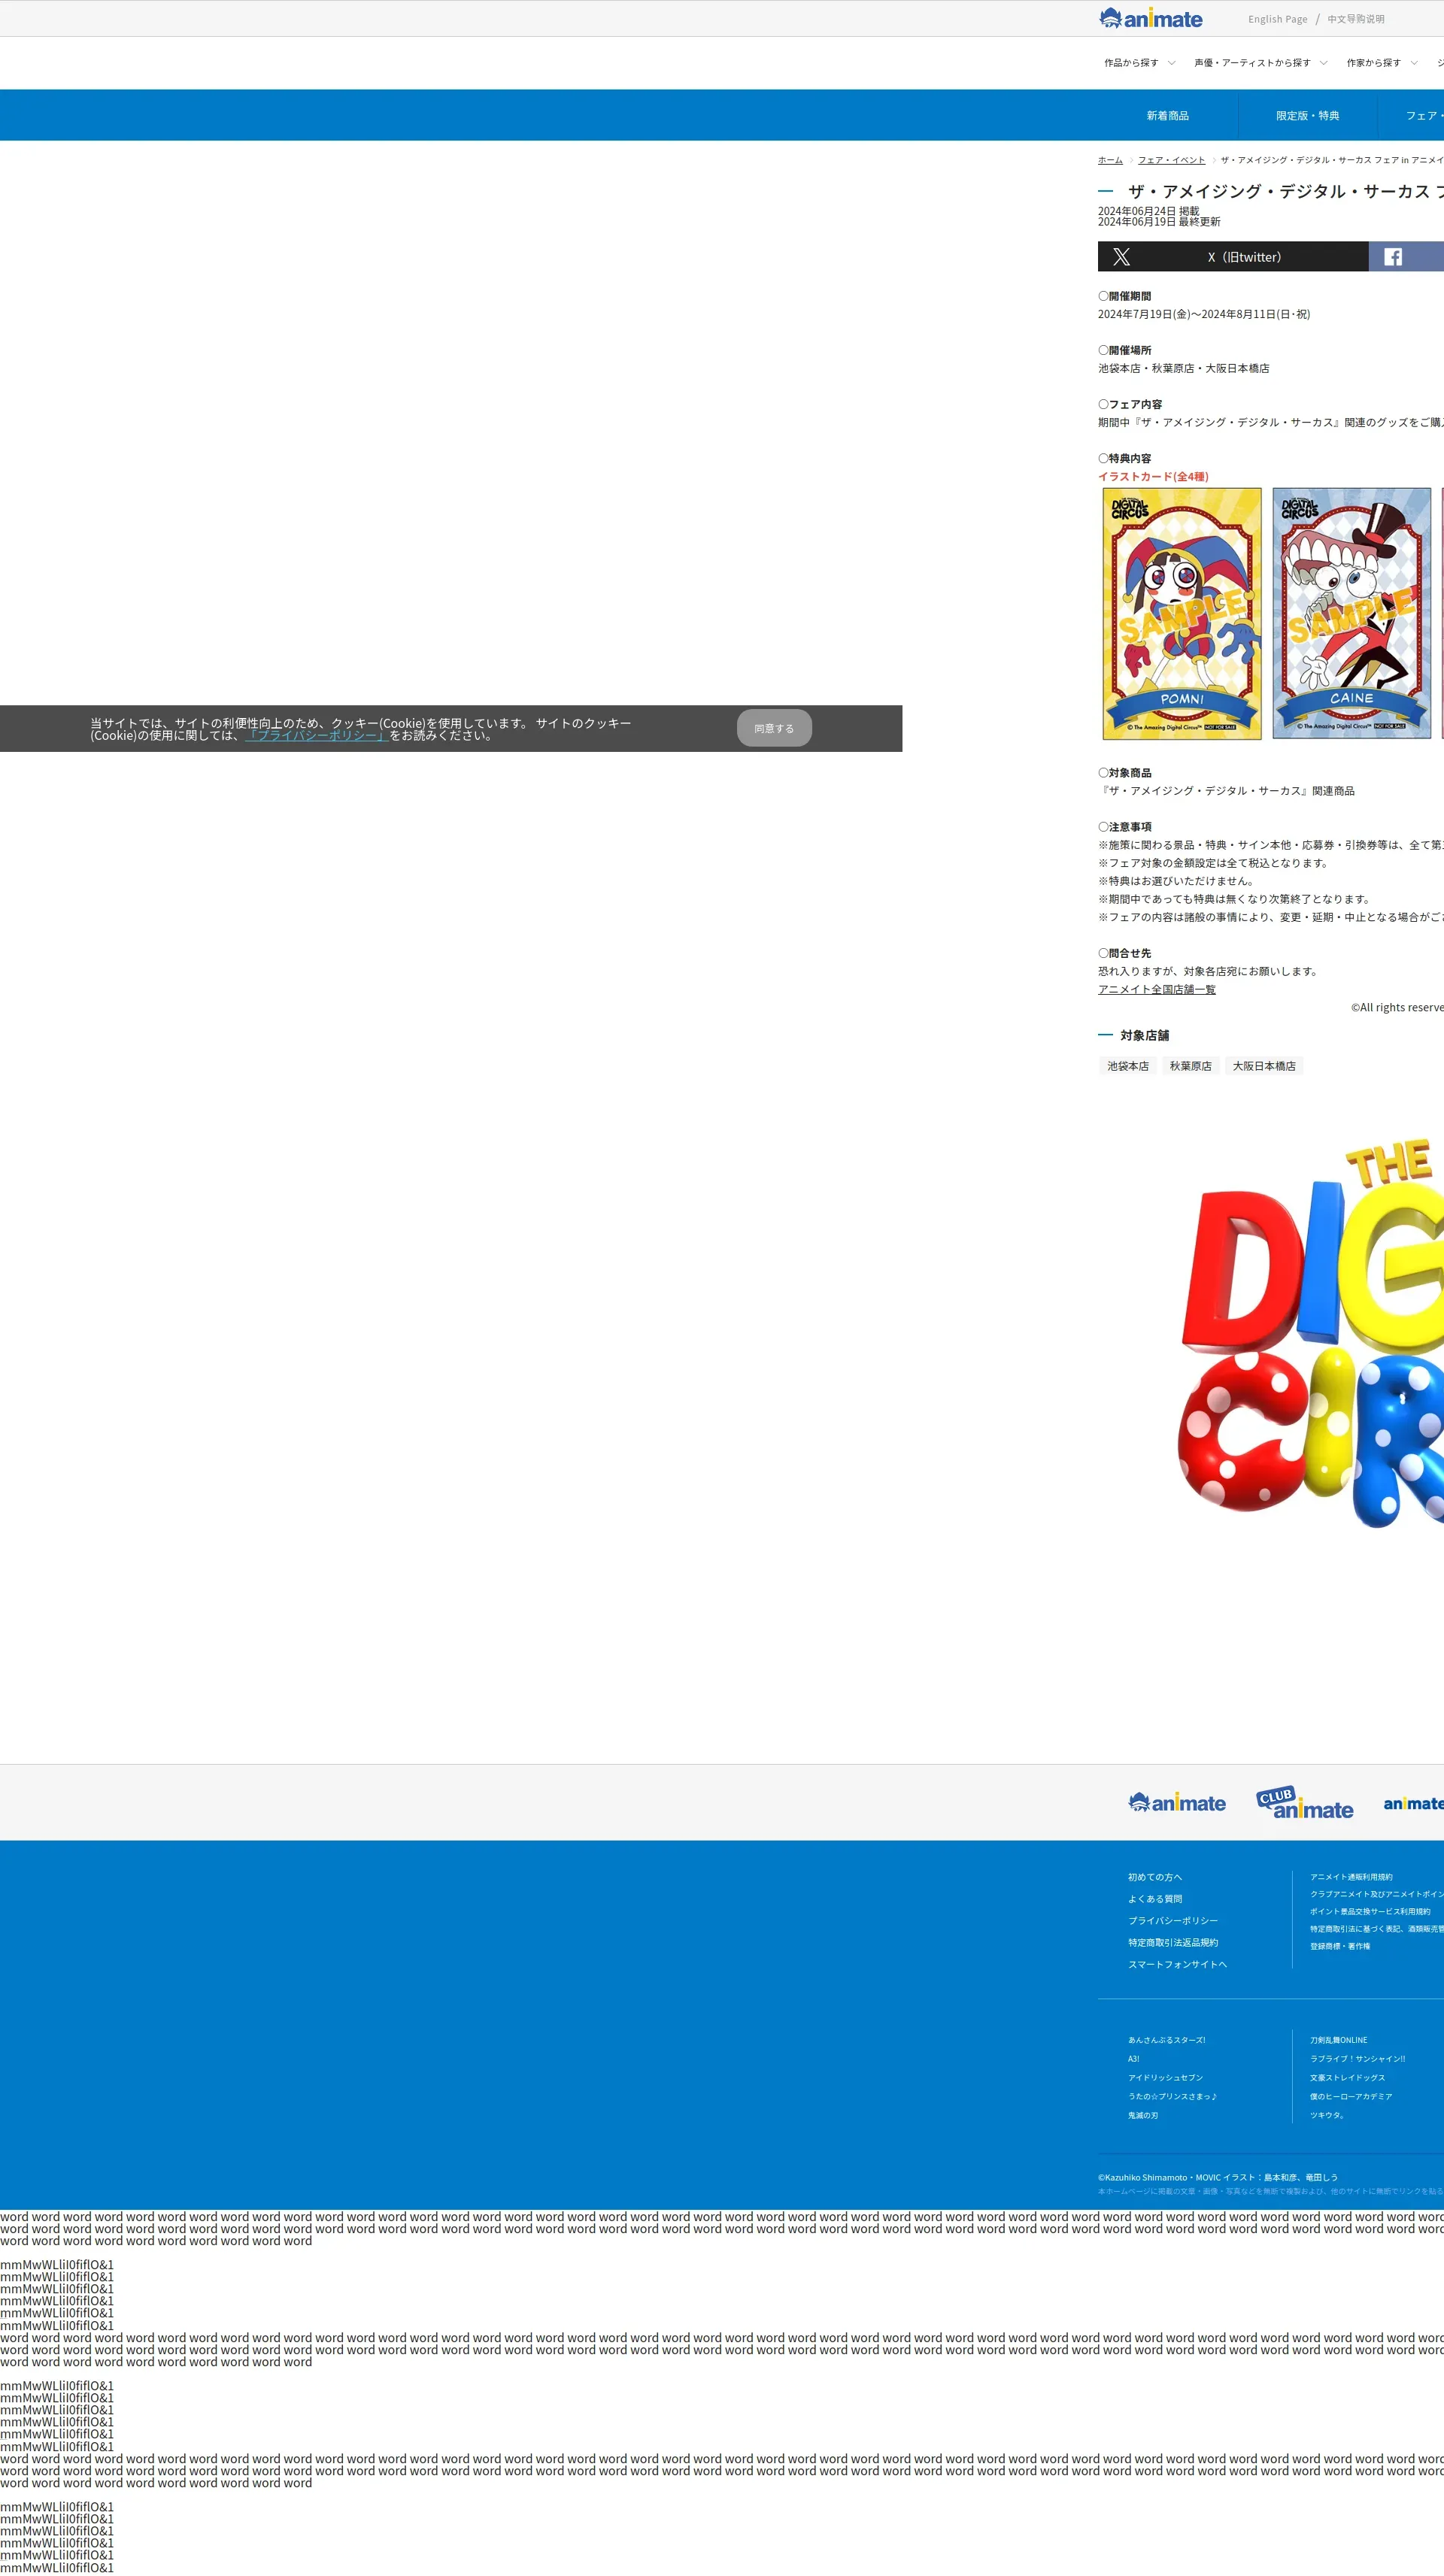Select the 秋葉原店 store tag
This screenshot has height=2576, width=1444.
pyautogui.click(x=1190, y=1066)
